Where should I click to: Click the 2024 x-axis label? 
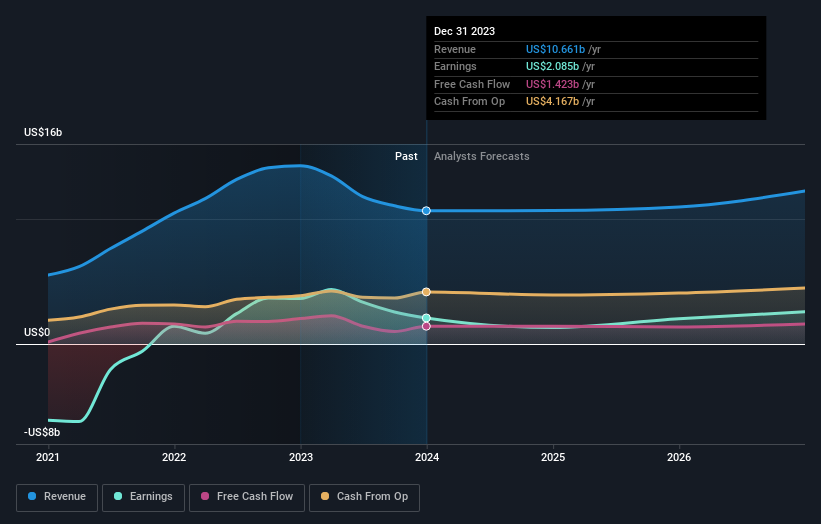[427, 457]
